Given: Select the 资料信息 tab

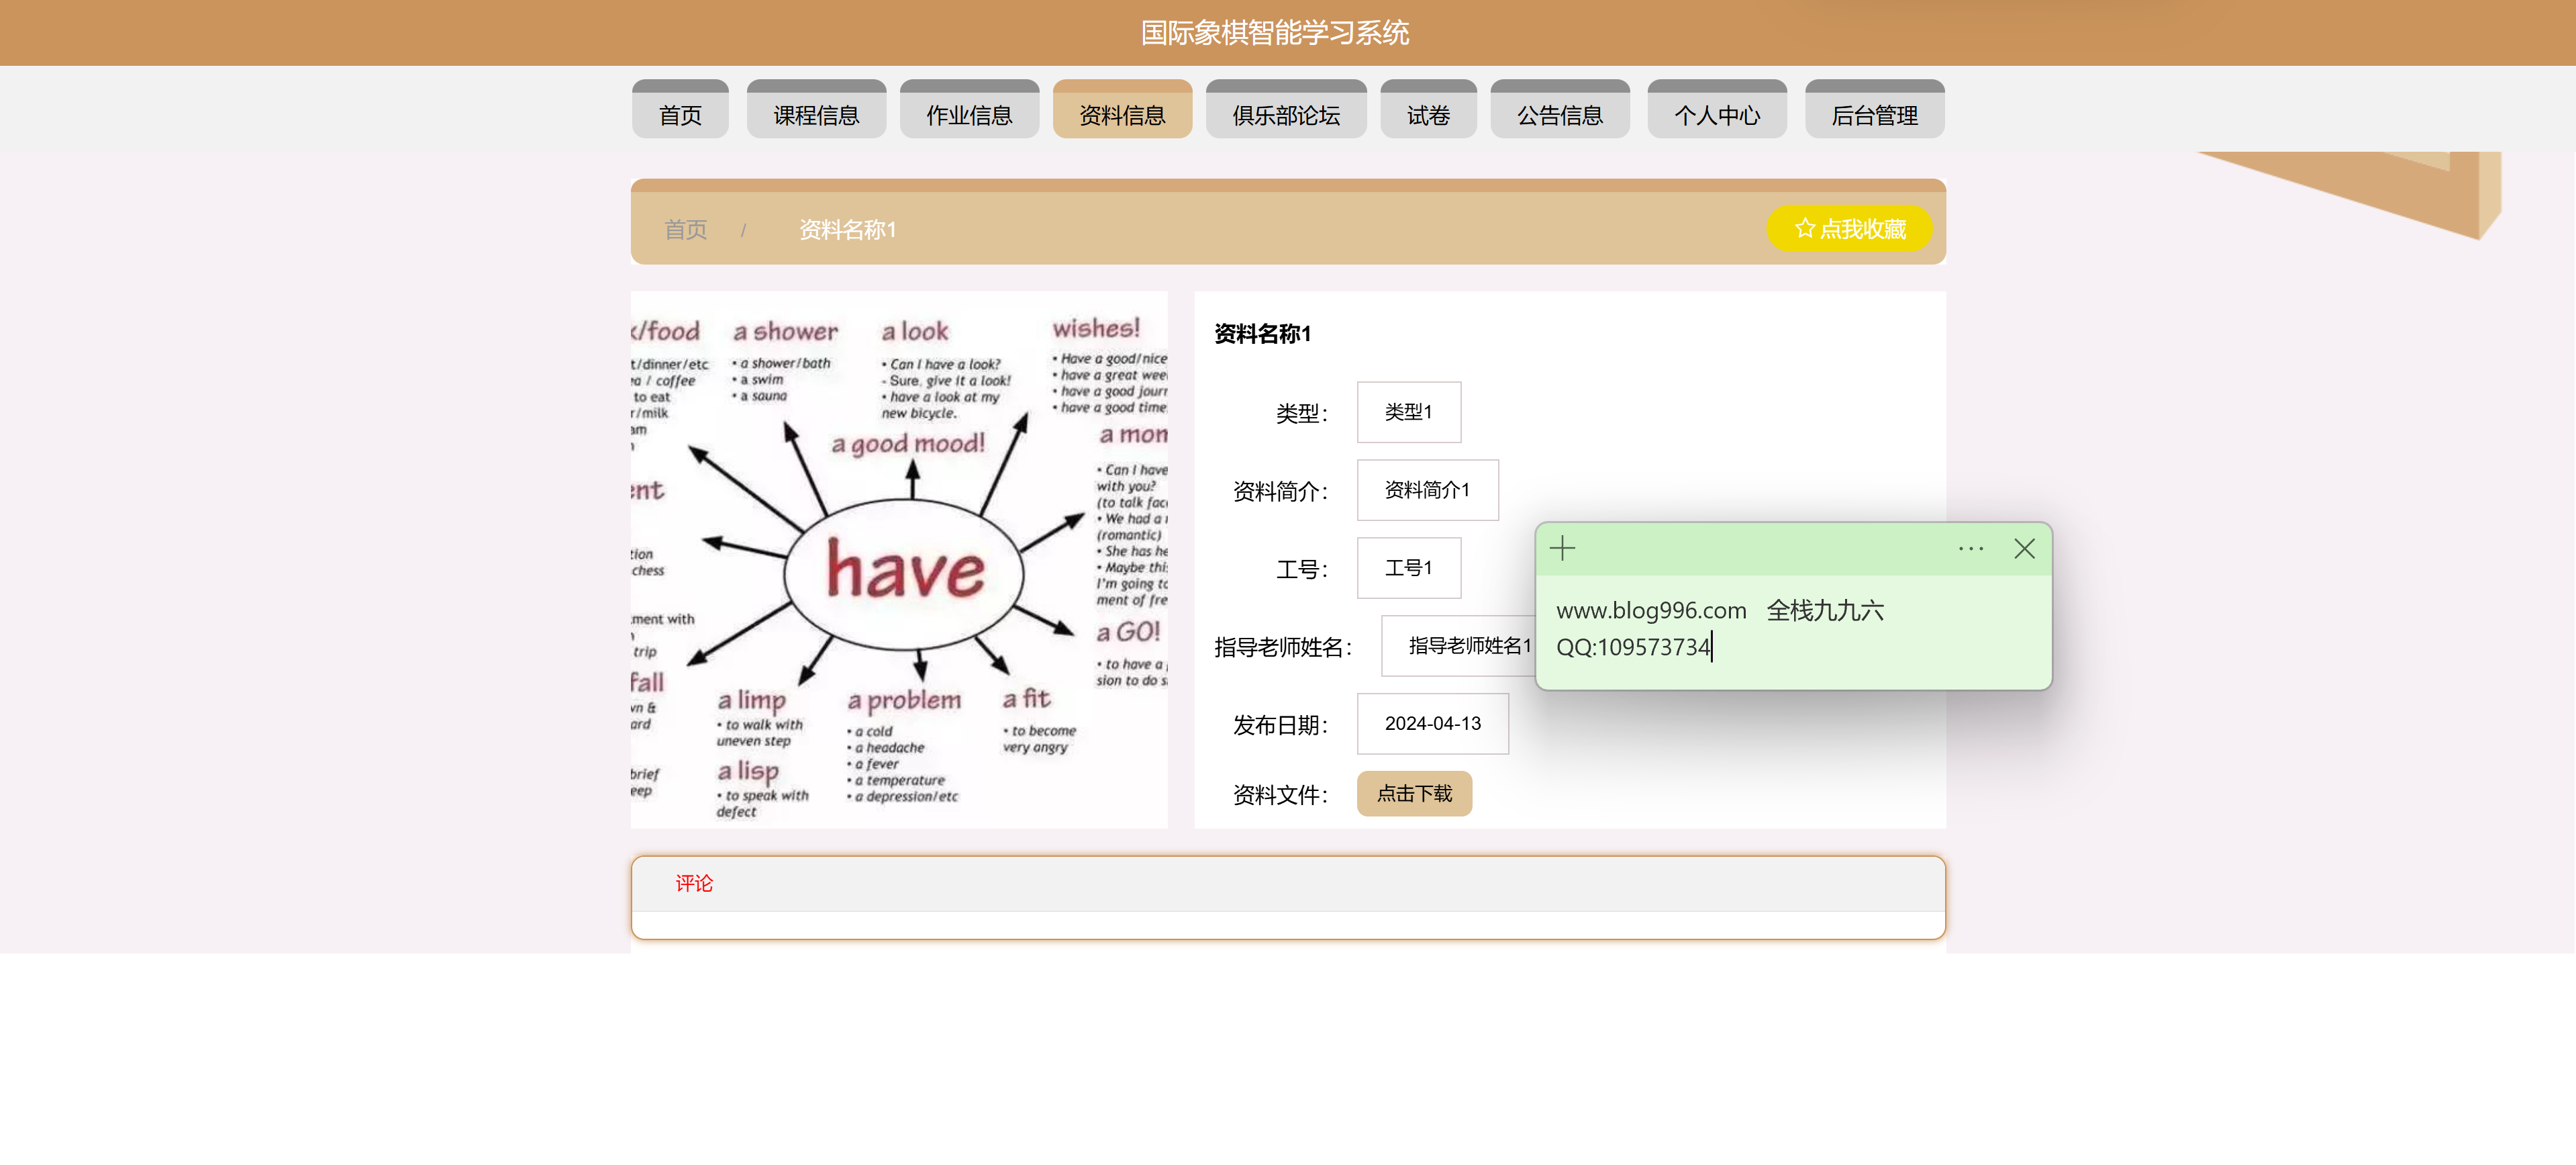Looking at the screenshot, I should (1121, 114).
